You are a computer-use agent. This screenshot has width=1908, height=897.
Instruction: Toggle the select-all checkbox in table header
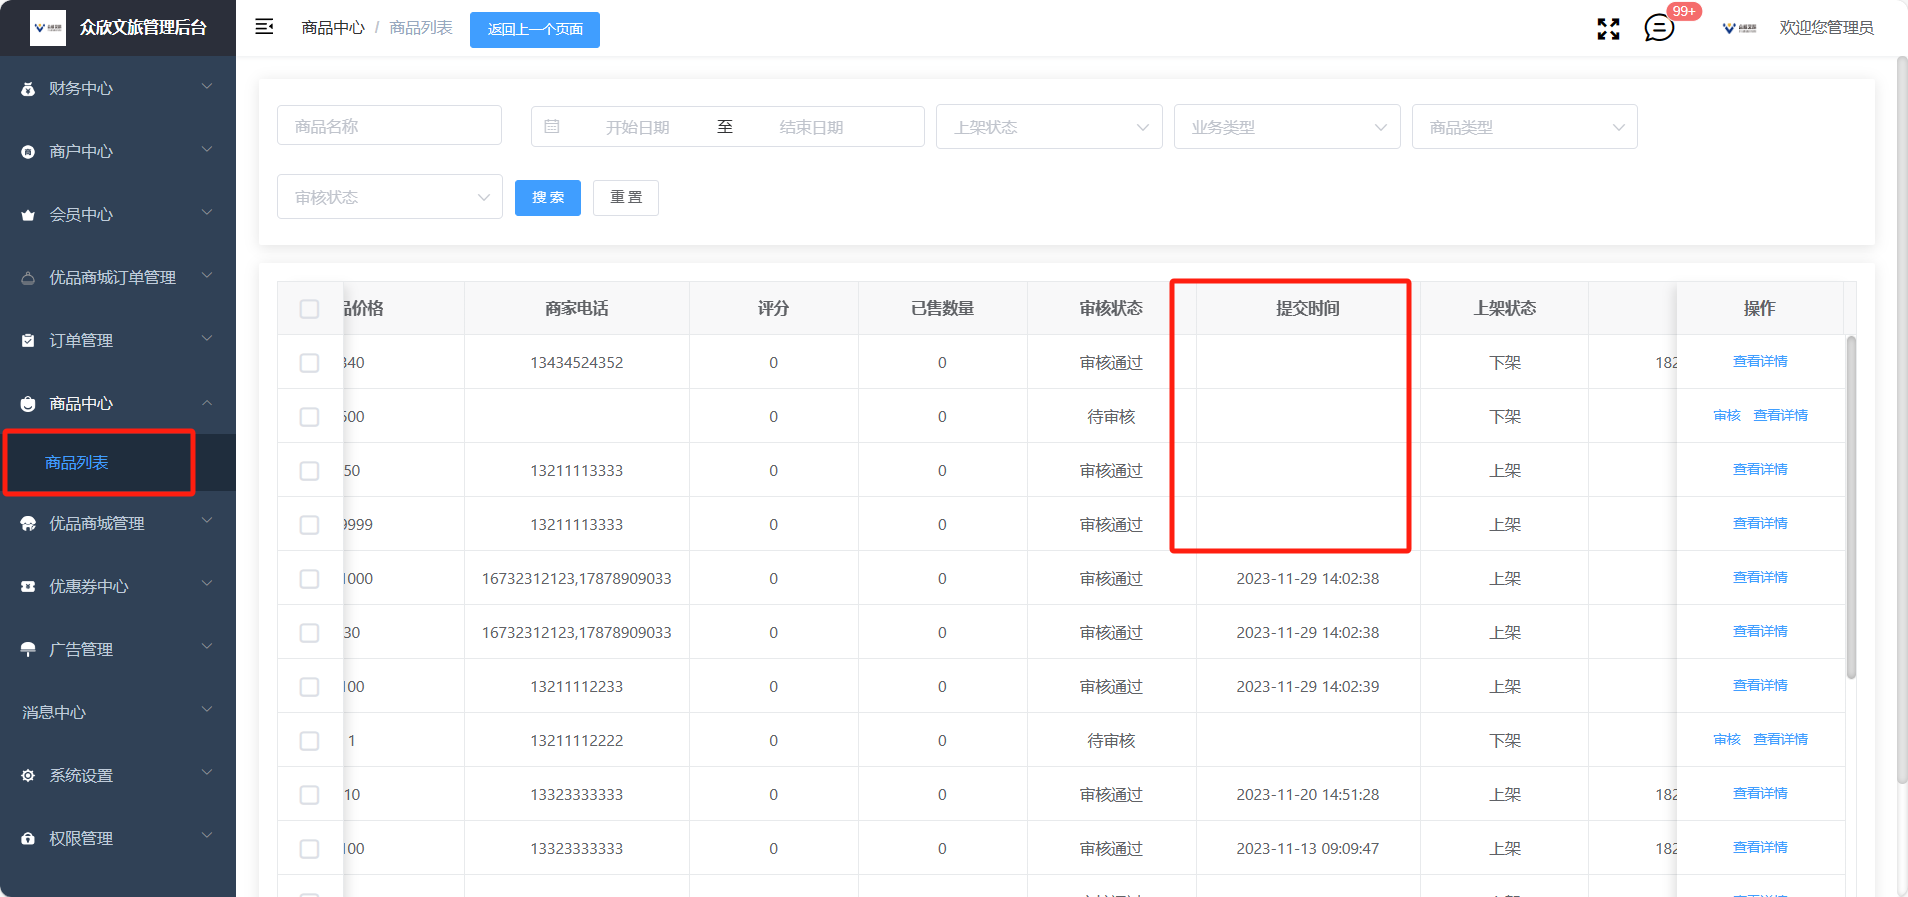coord(309,309)
